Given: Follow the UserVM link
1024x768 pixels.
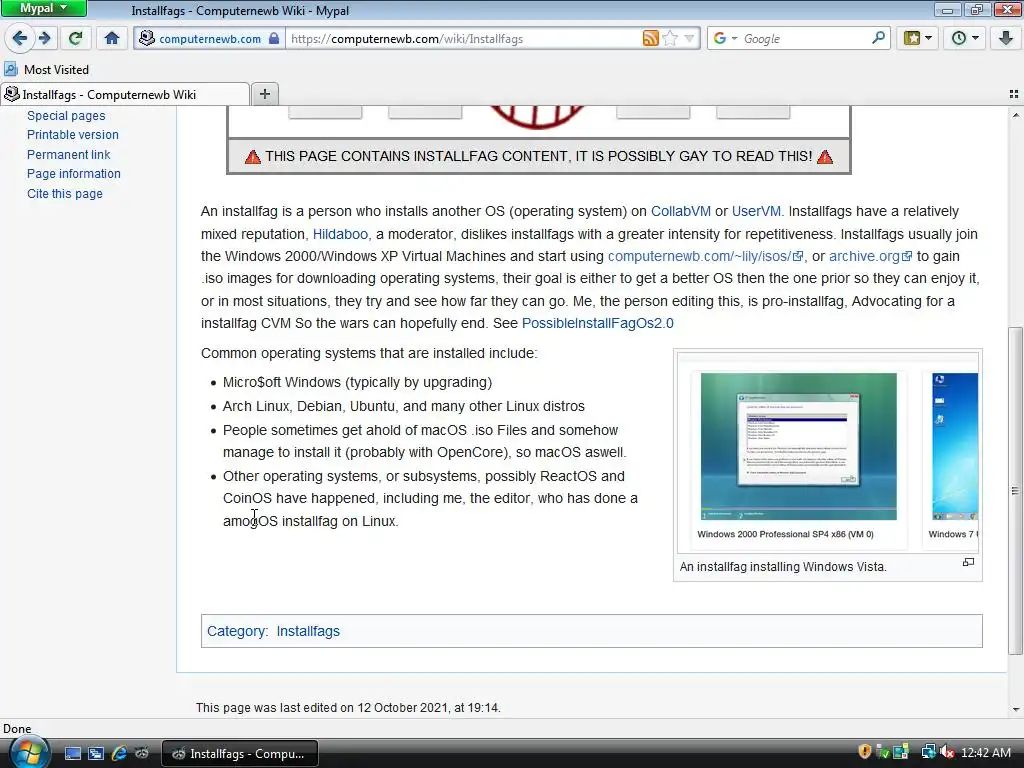Looking at the screenshot, I should [x=756, y=212].
